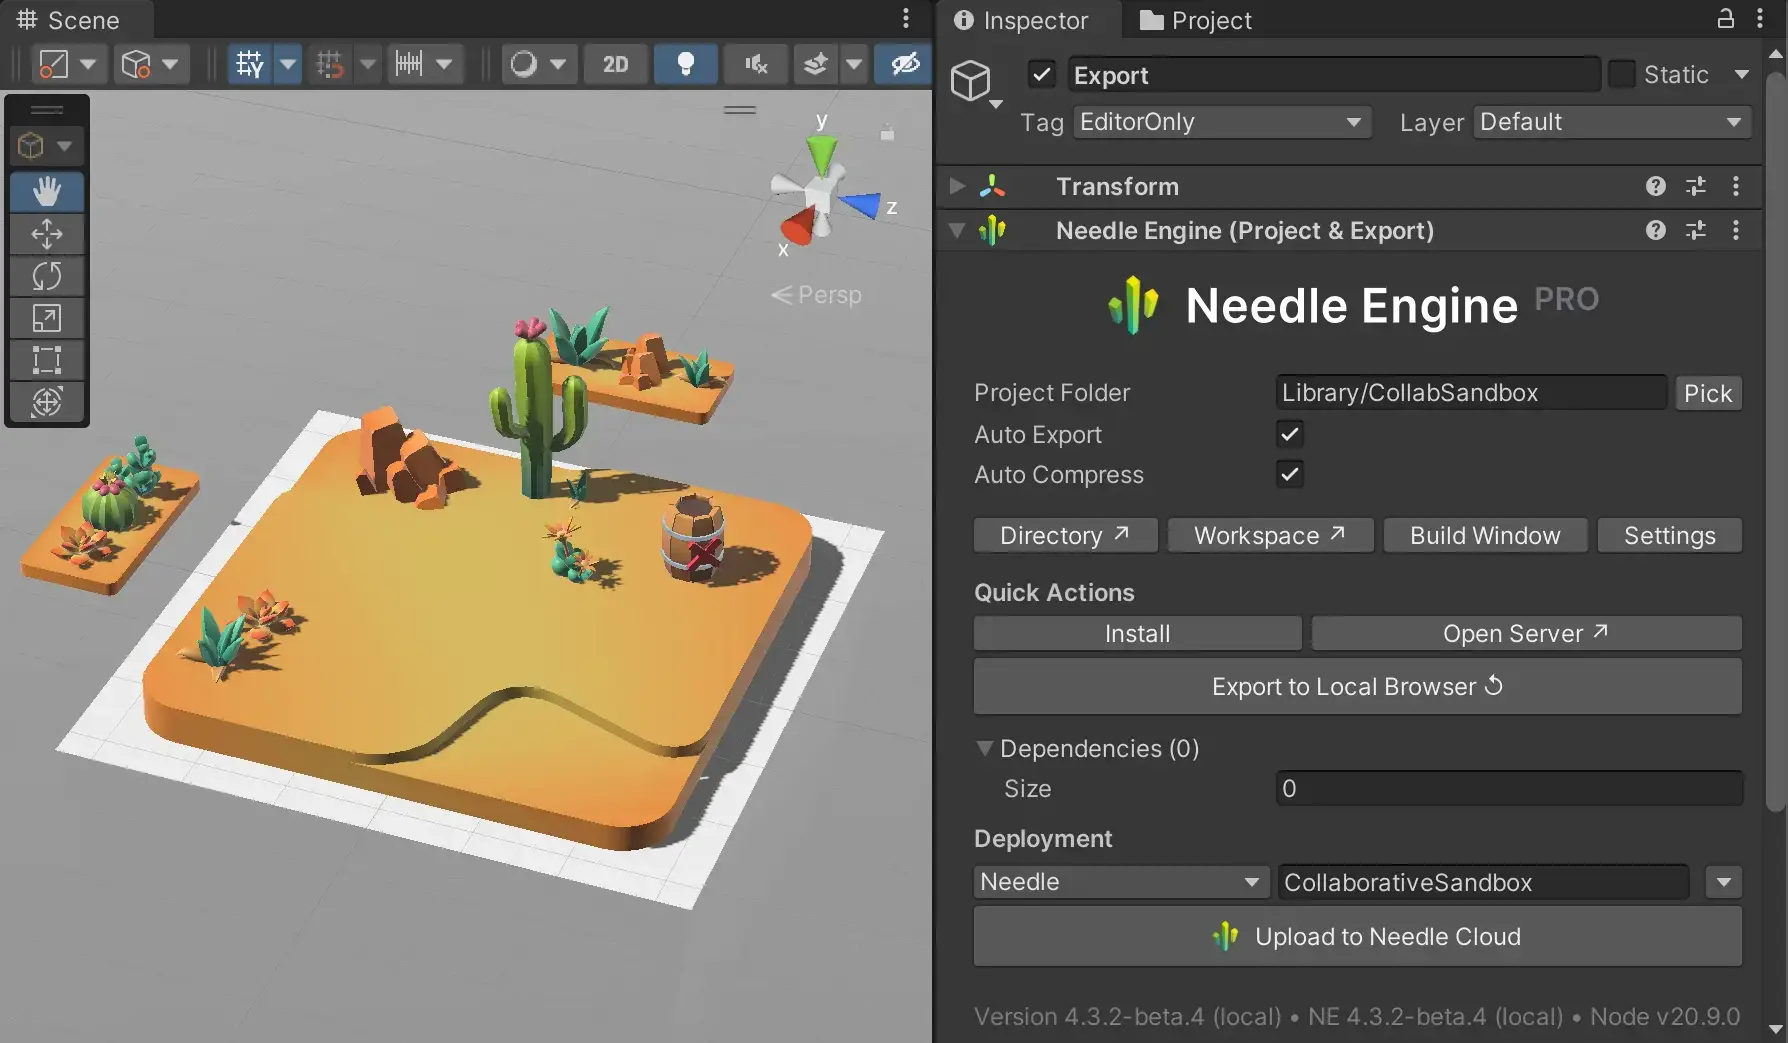Image resolution: width=1788 pixels, height=1043 pixels.
Task: Expand the Transform component
Action: point(957,186)
